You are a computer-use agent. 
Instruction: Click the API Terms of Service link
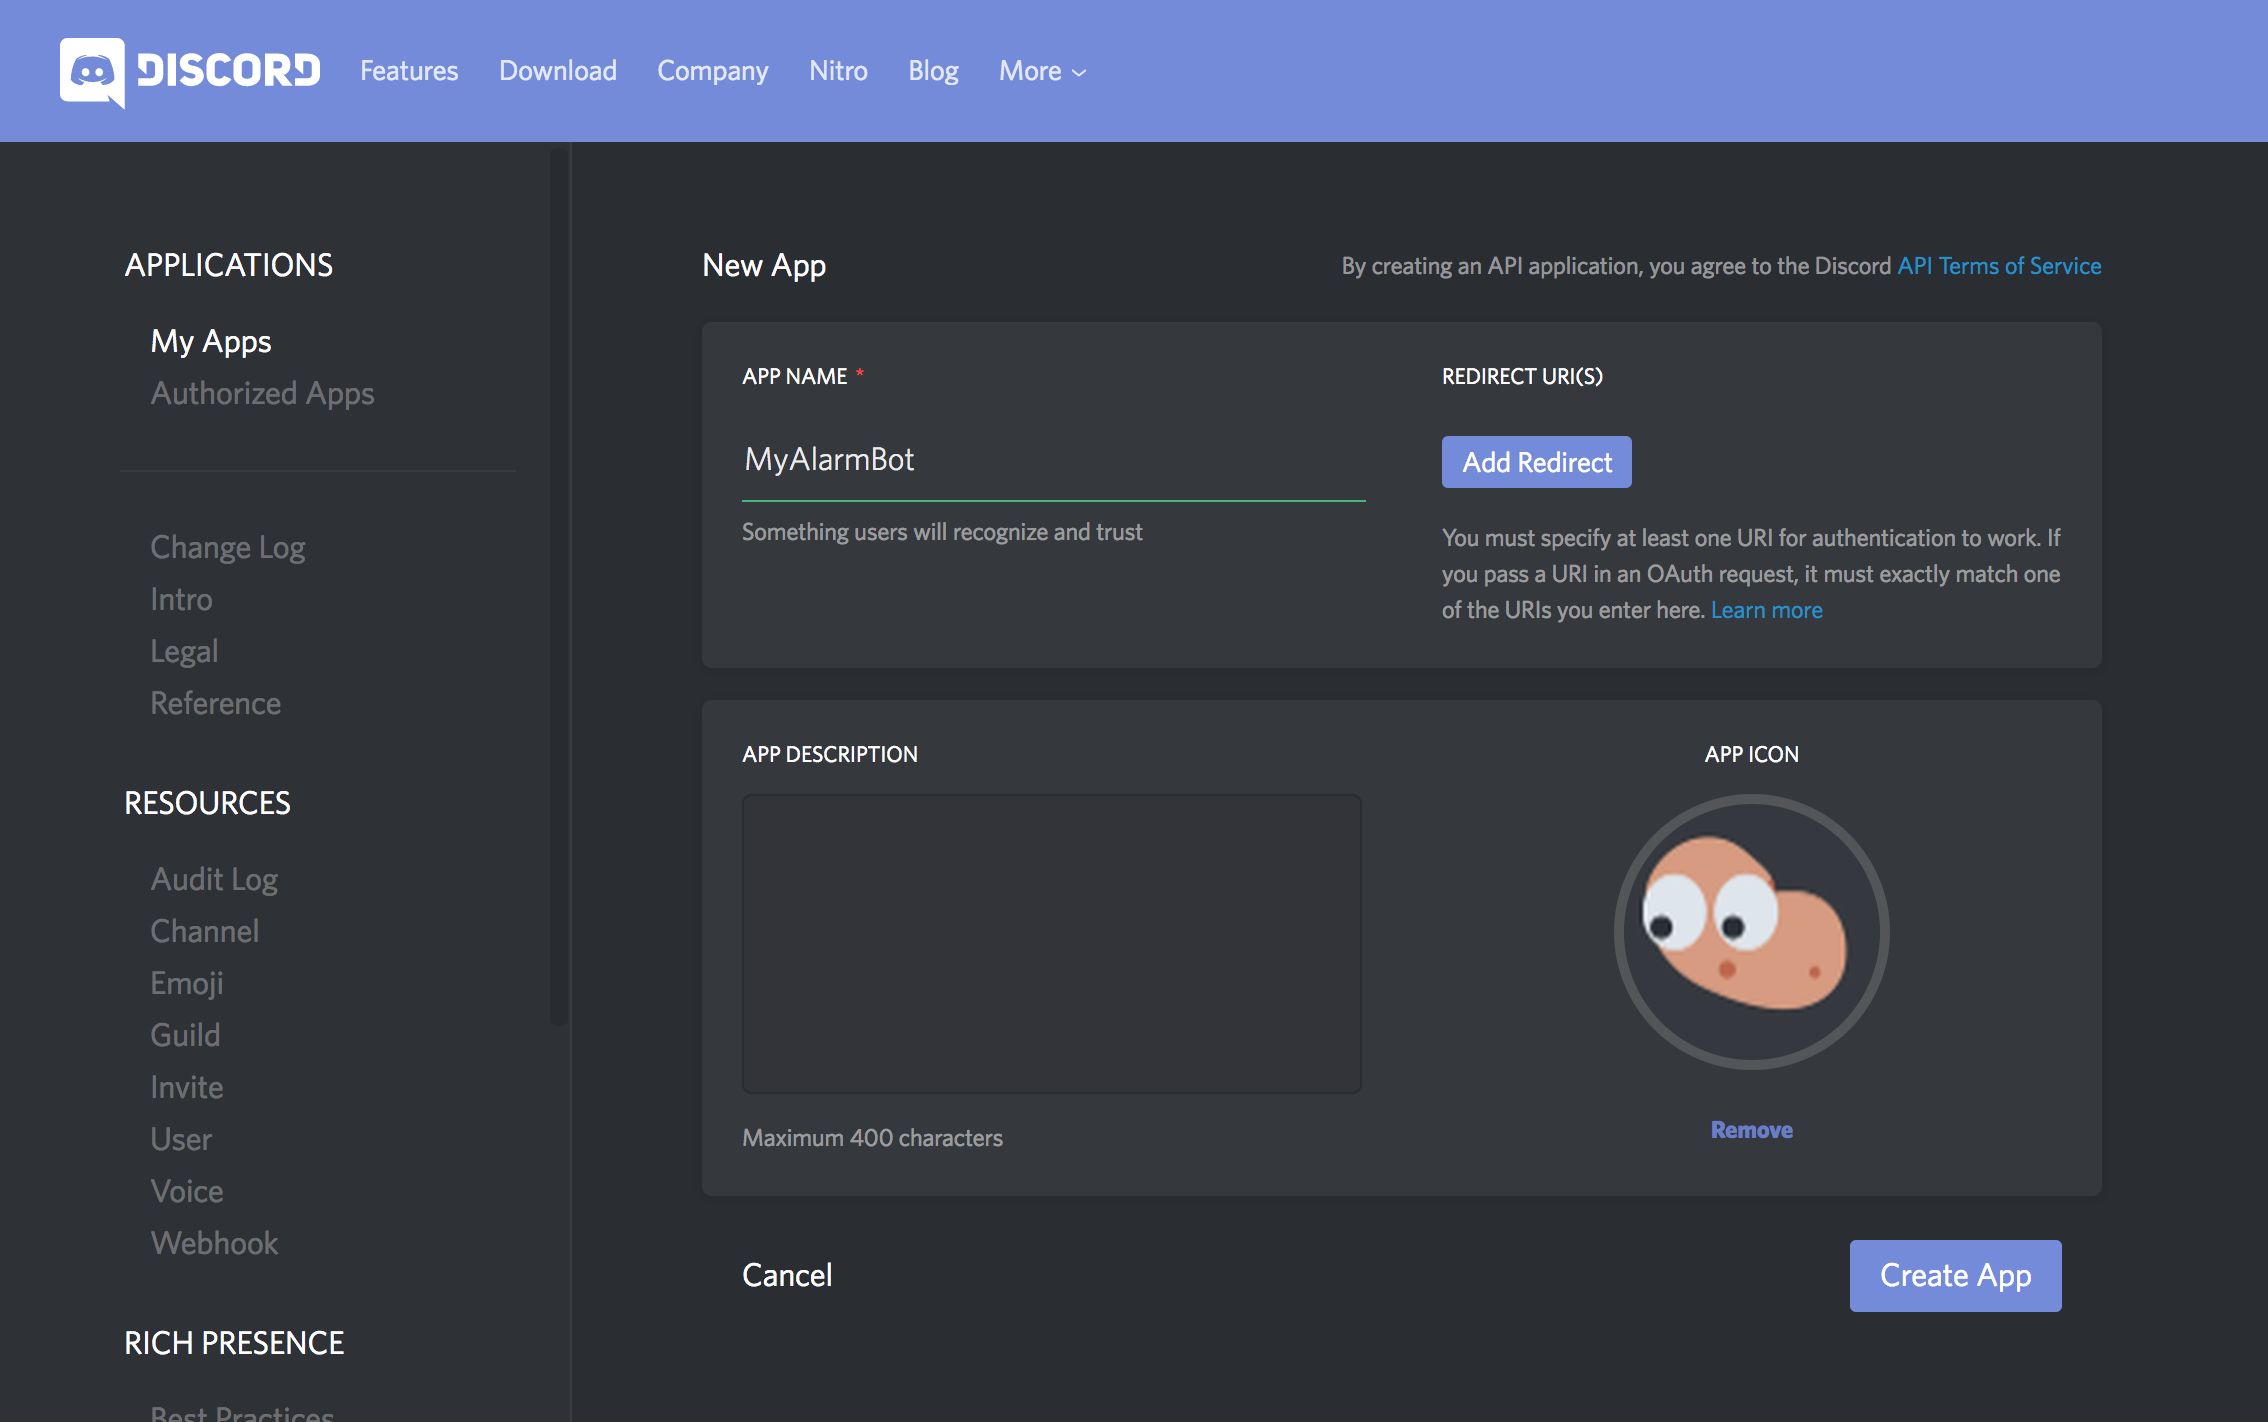(x=1998, y=264)
